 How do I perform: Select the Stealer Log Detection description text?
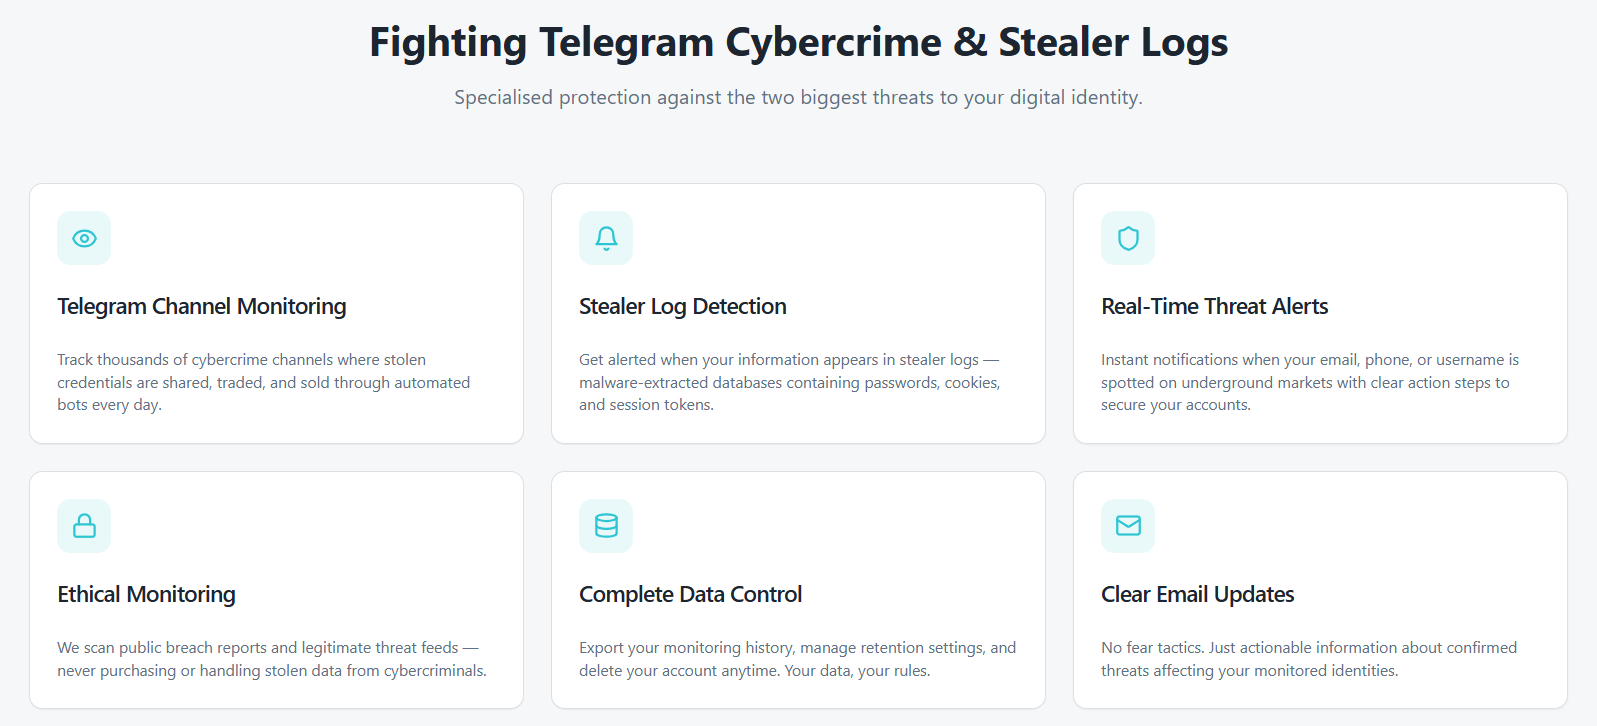click(789, 382)
